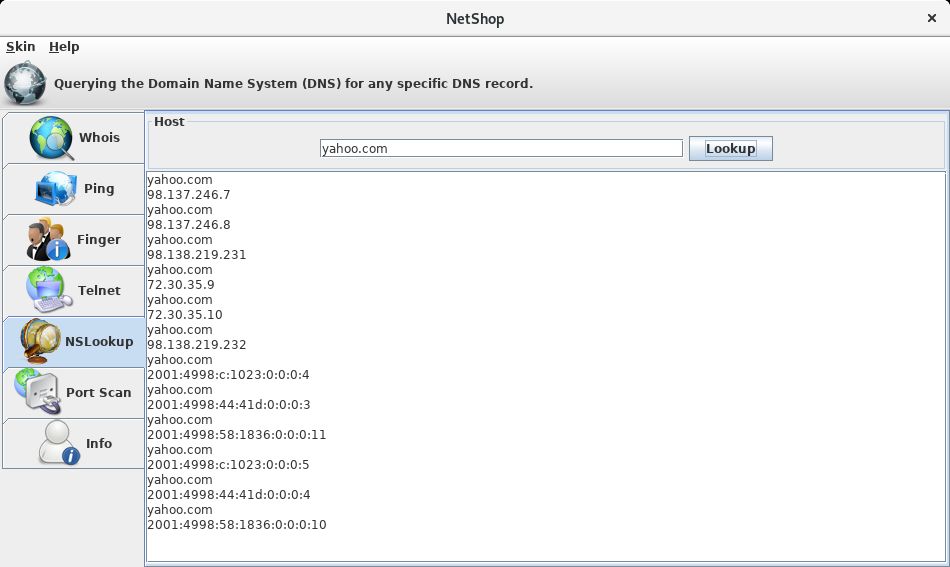Click the Lookup button
This screenshot has width=950, height=567.
pyautogui.click(x=731, y=148)
